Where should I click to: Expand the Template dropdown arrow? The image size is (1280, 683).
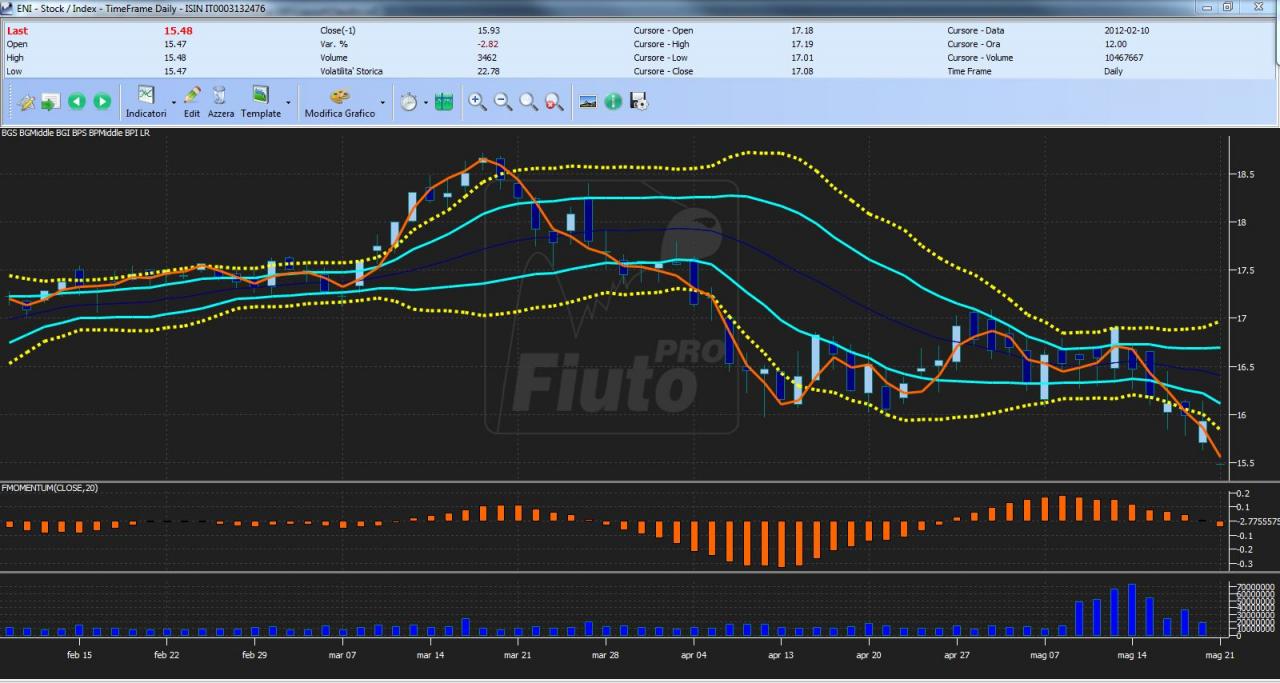click(288, 102)
